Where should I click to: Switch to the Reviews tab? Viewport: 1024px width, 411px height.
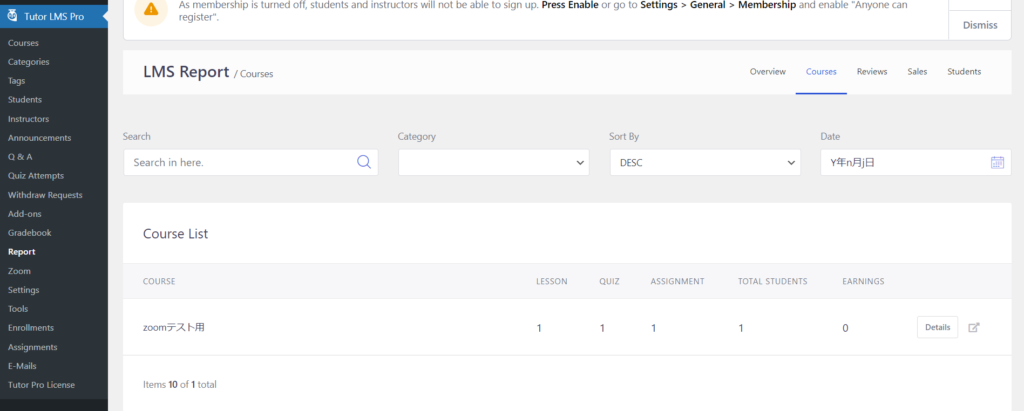click(872, 72)
